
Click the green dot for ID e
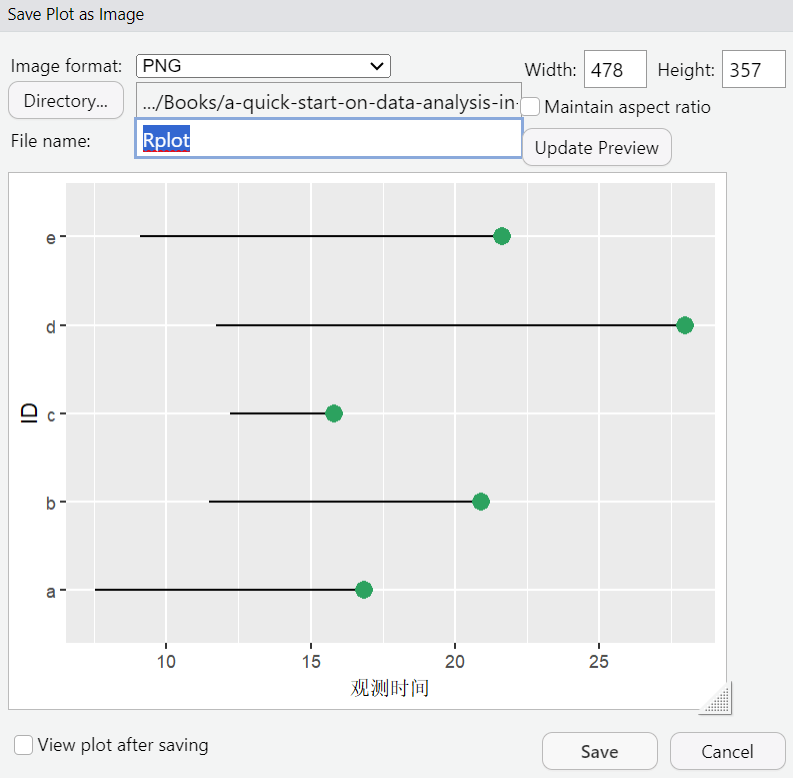coord(502,236)
